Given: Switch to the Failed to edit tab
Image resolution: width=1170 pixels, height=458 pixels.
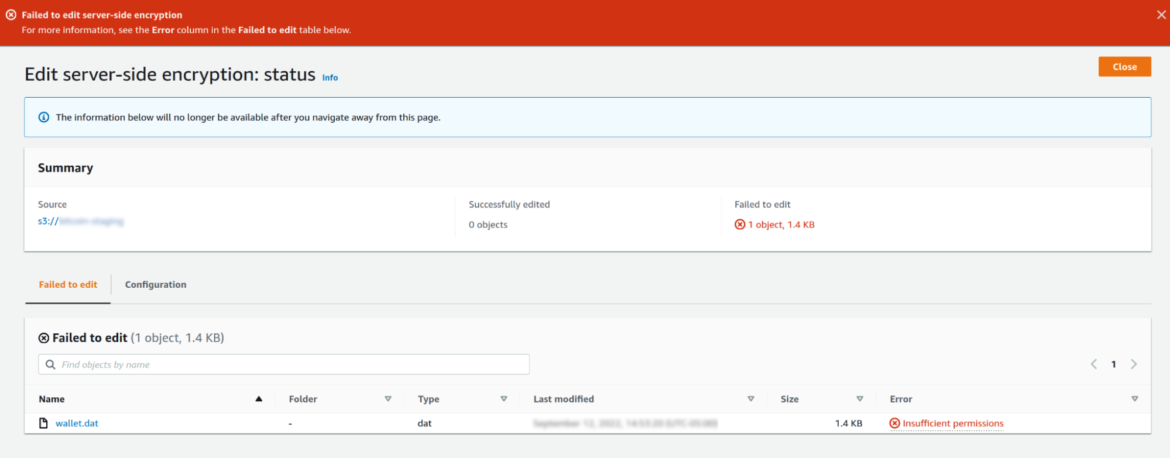Looking at the screenshot, I should click(68, 284).
